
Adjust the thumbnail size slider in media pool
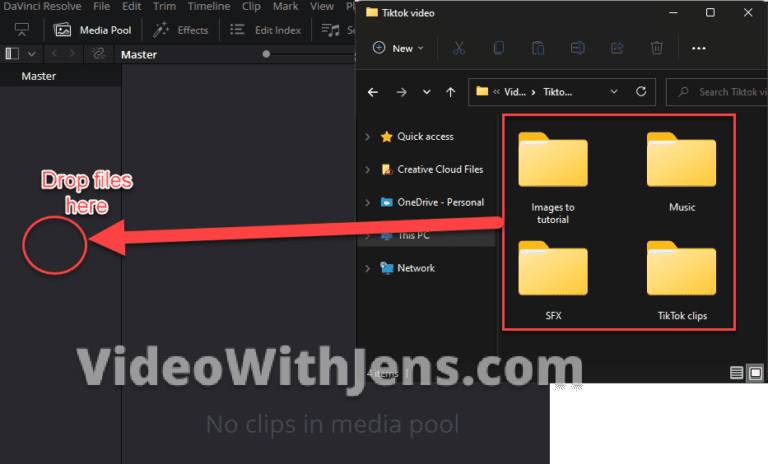(266, 54)
